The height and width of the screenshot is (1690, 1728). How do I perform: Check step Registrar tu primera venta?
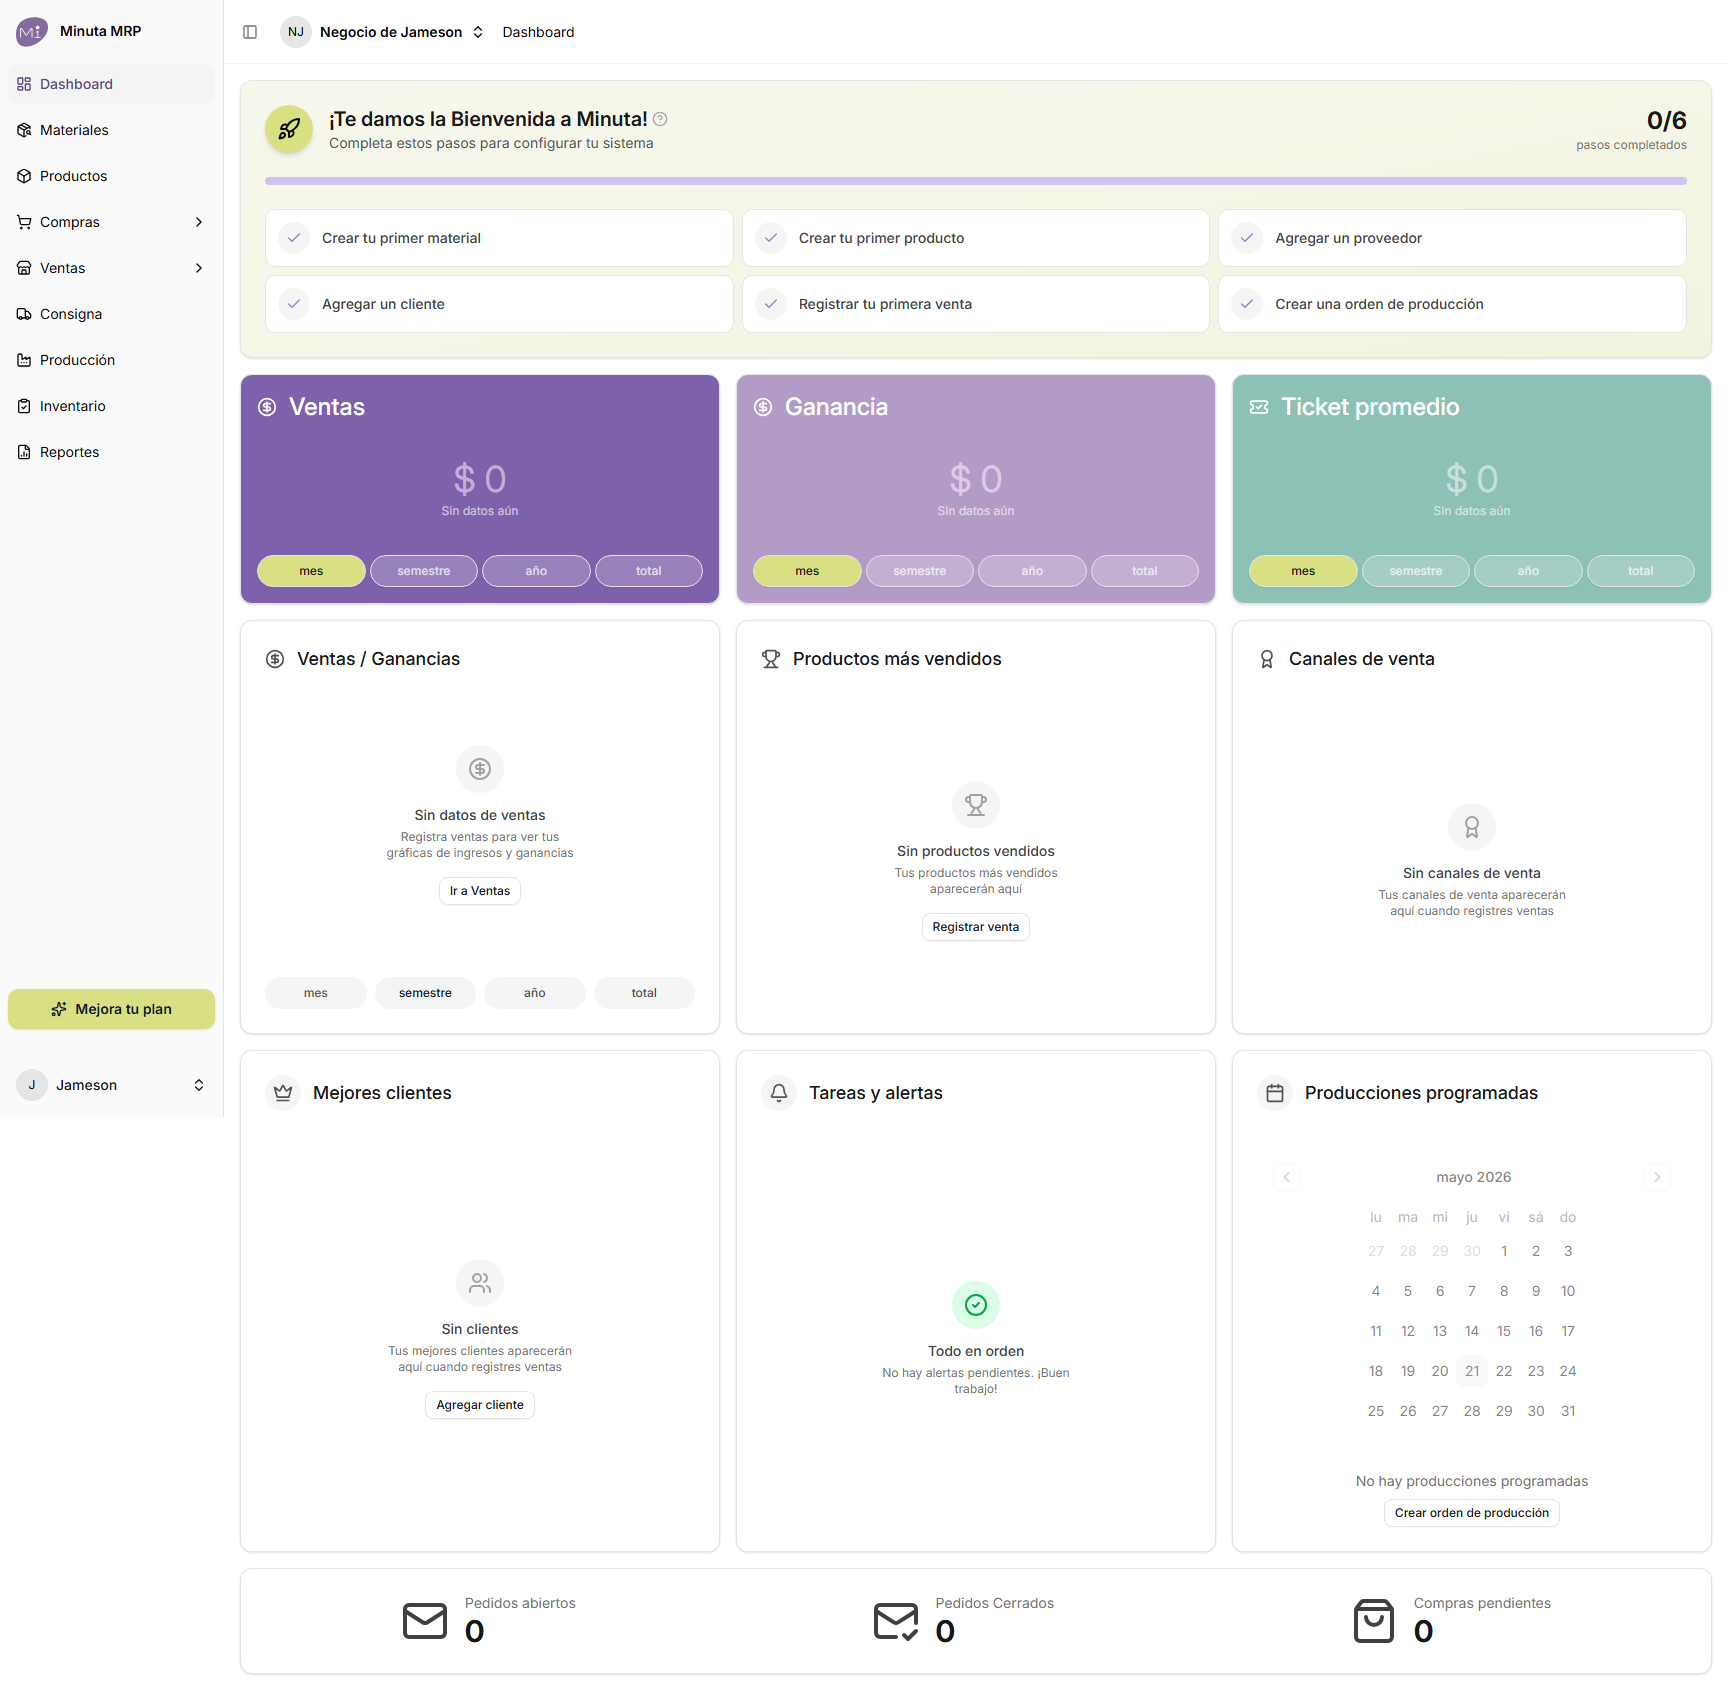click(x=976, y=304)
